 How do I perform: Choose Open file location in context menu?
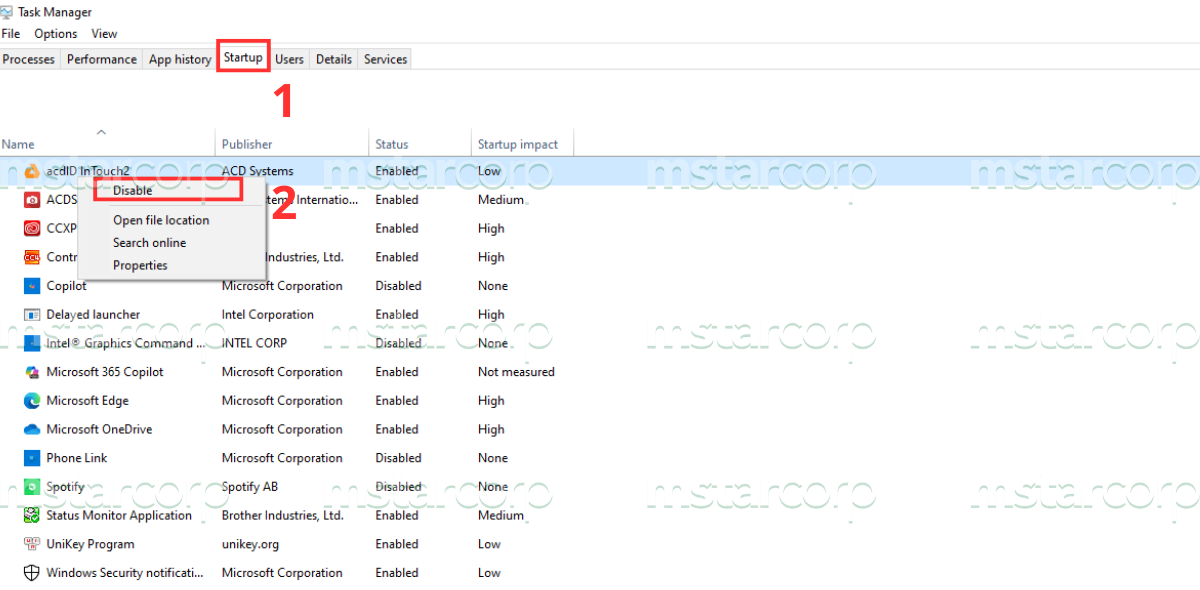coord(161,220)
